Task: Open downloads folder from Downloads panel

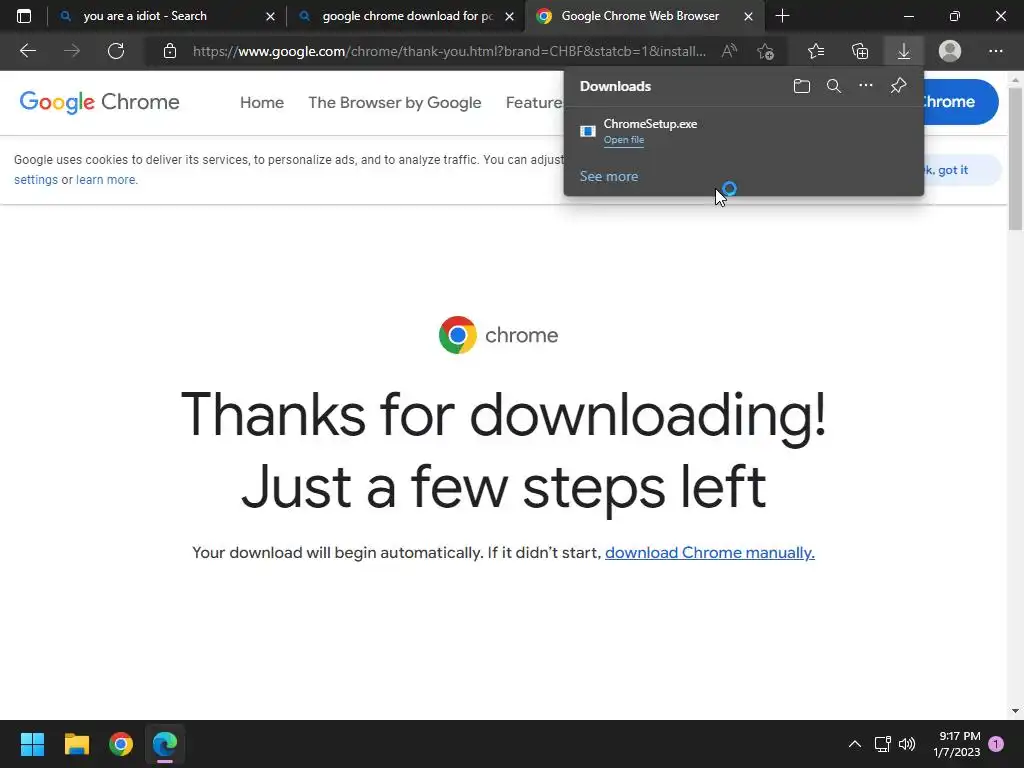Action: pos(802,86)
